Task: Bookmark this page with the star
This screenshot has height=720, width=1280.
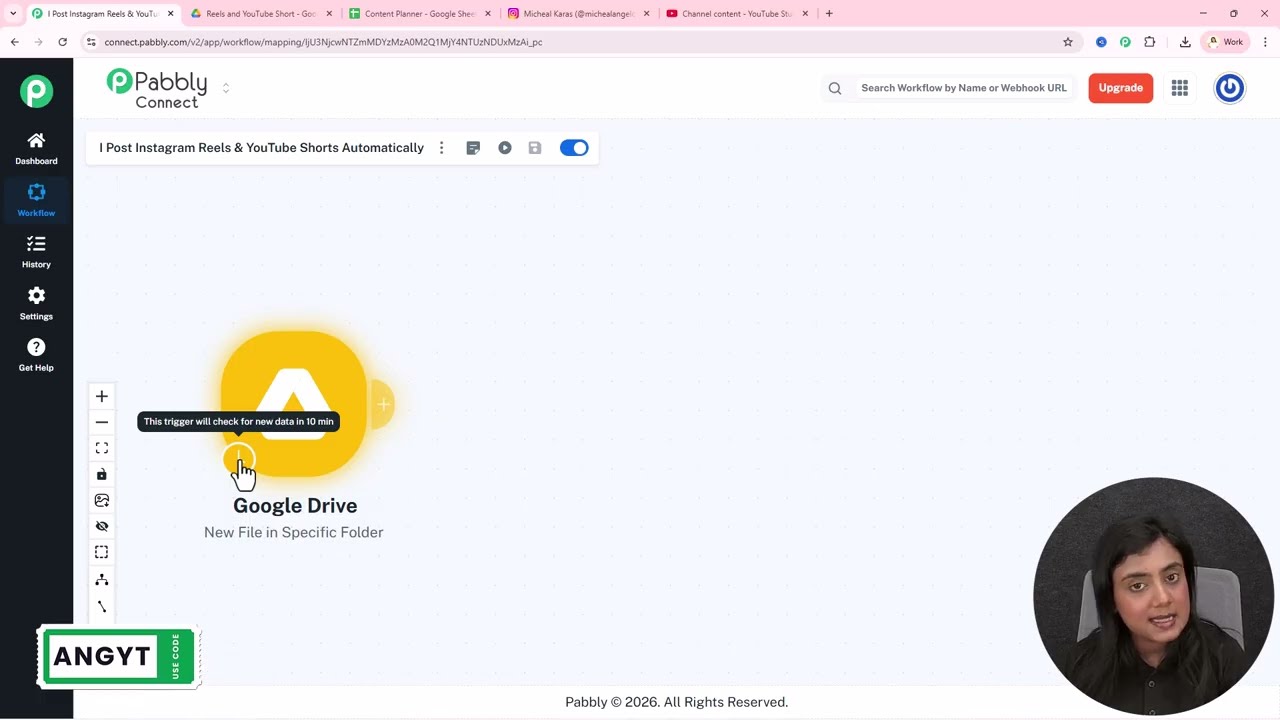Action: (x=1068, y=42)
